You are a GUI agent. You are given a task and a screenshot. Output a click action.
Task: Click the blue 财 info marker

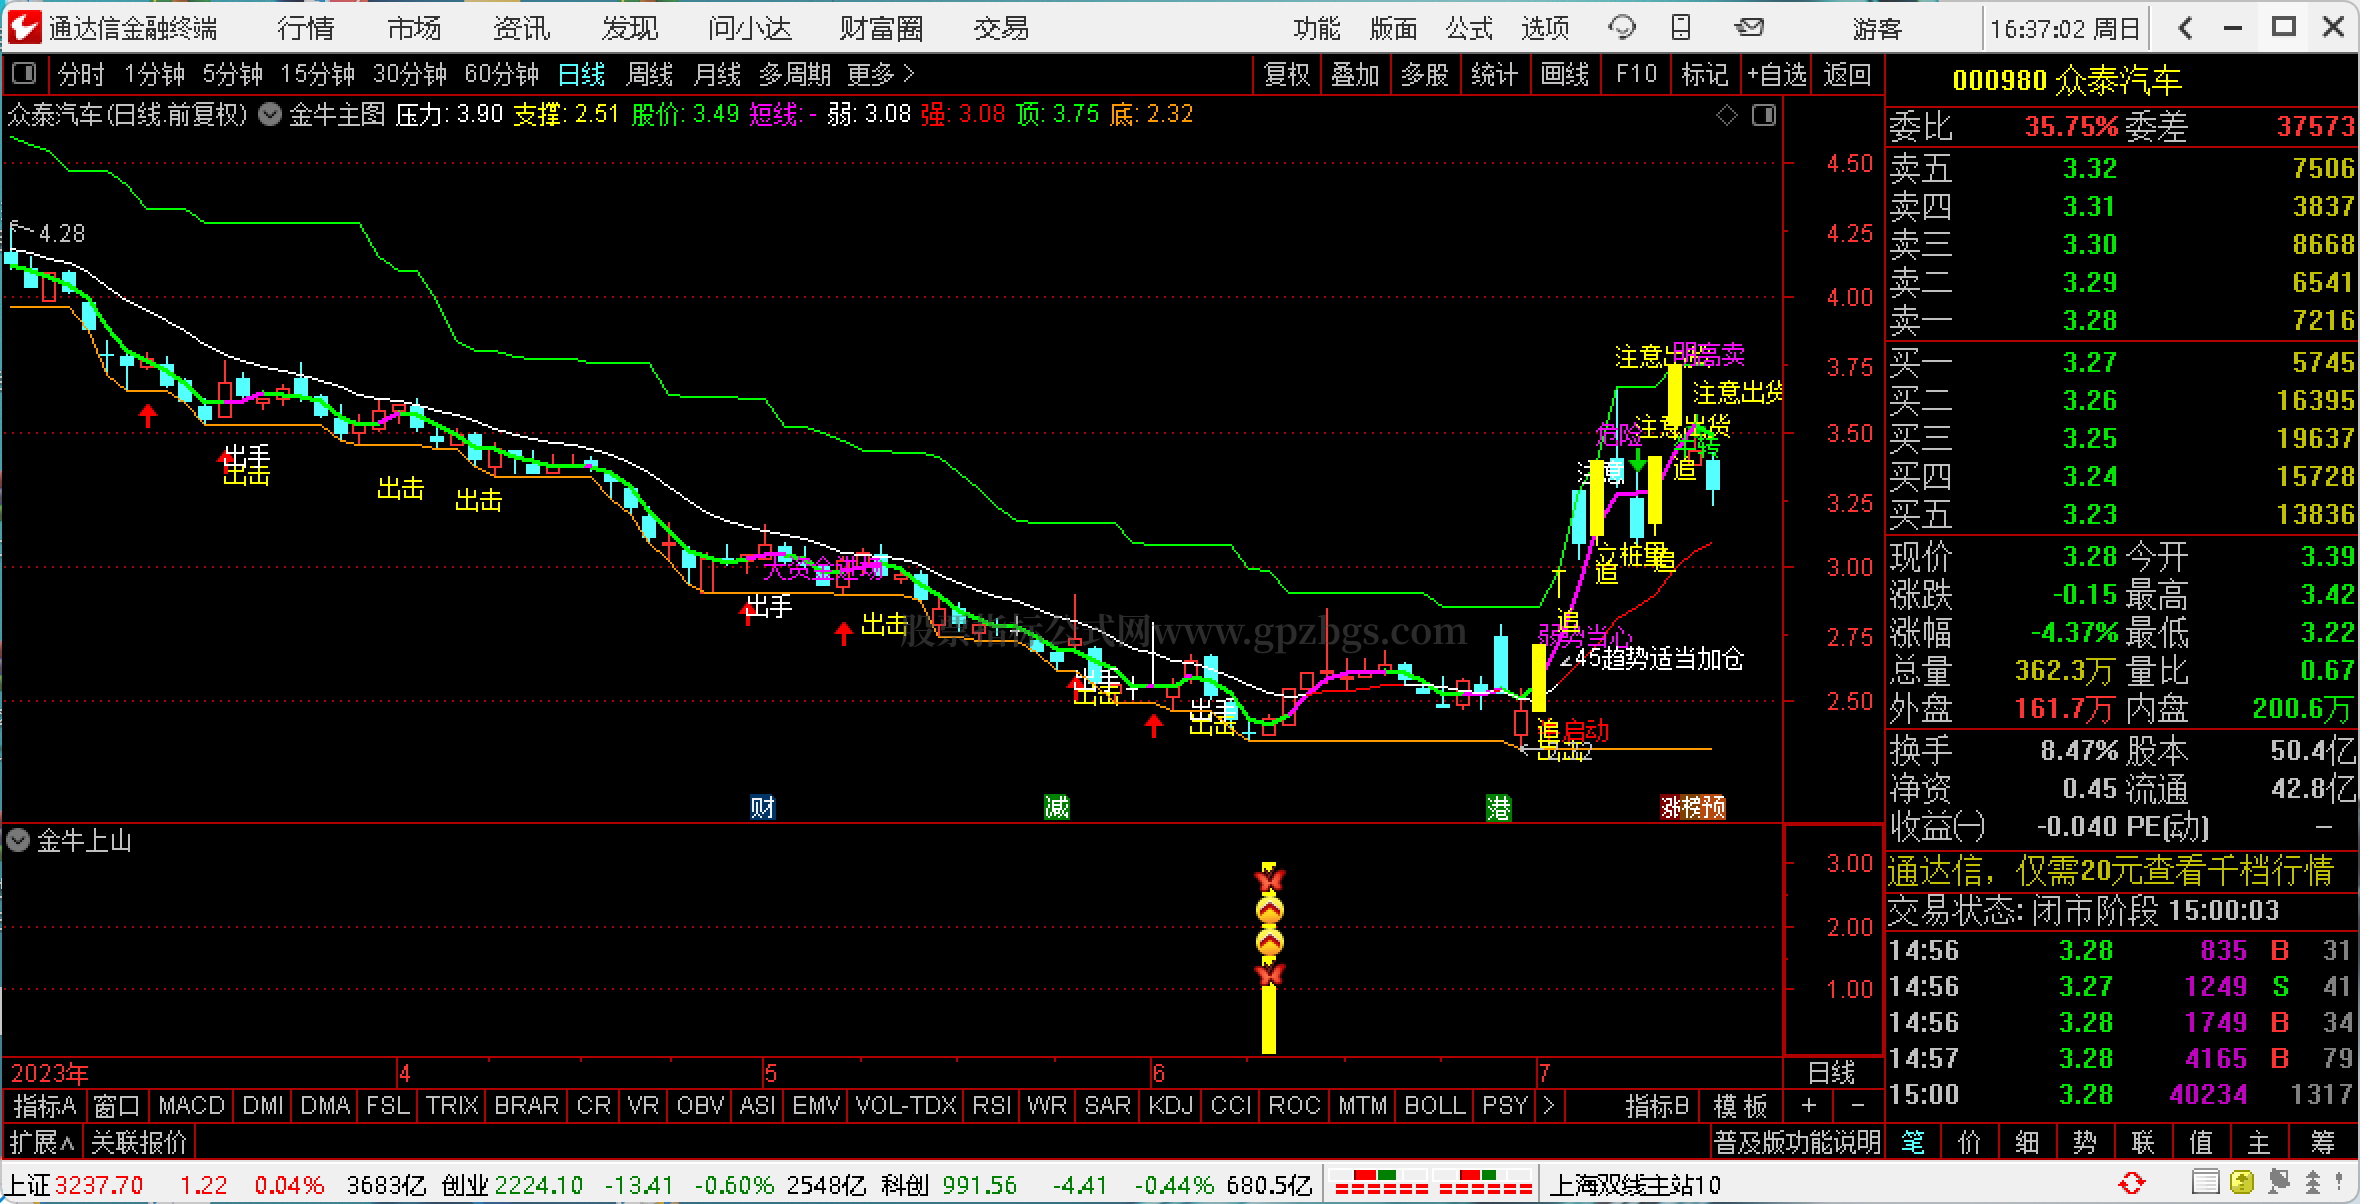pyautogui.click(x=762, y=807)
